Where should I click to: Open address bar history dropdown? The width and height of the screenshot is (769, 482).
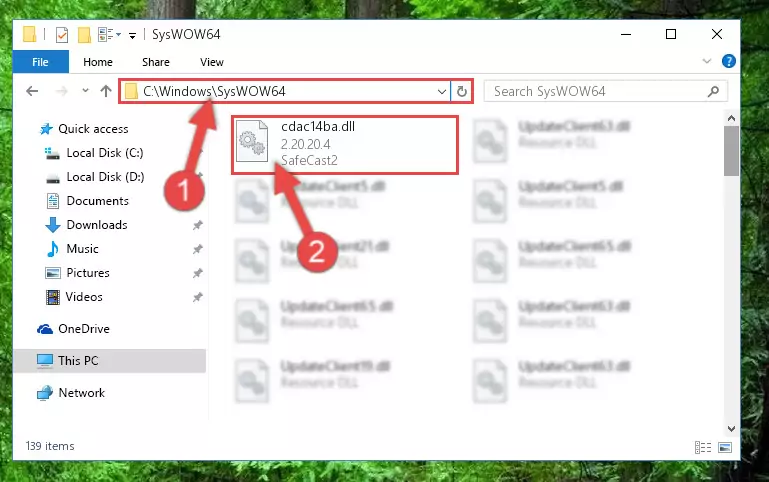tap(441, 92)
